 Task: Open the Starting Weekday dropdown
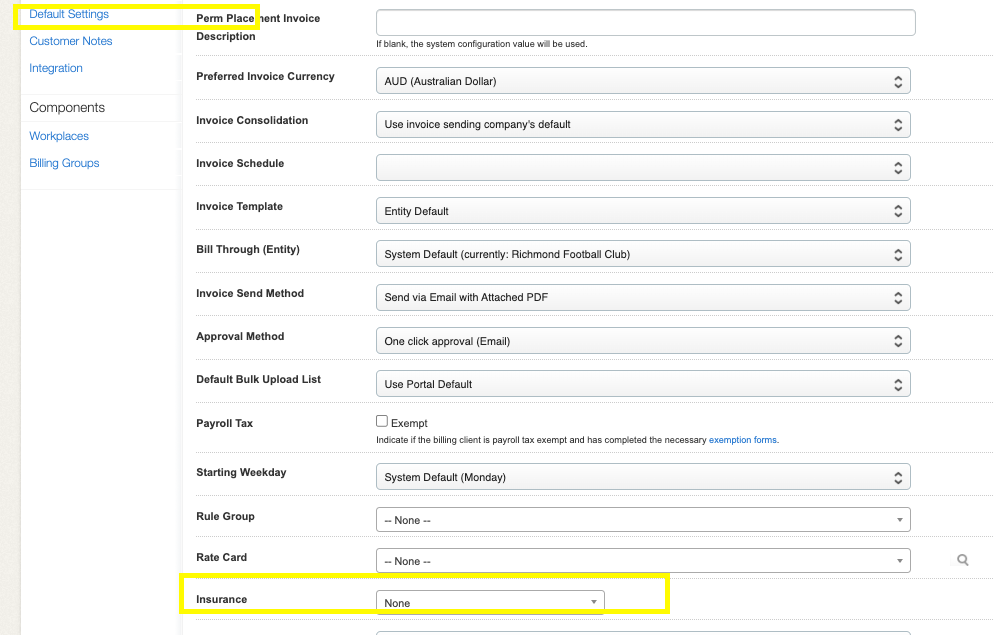click(x=643, y=477)
